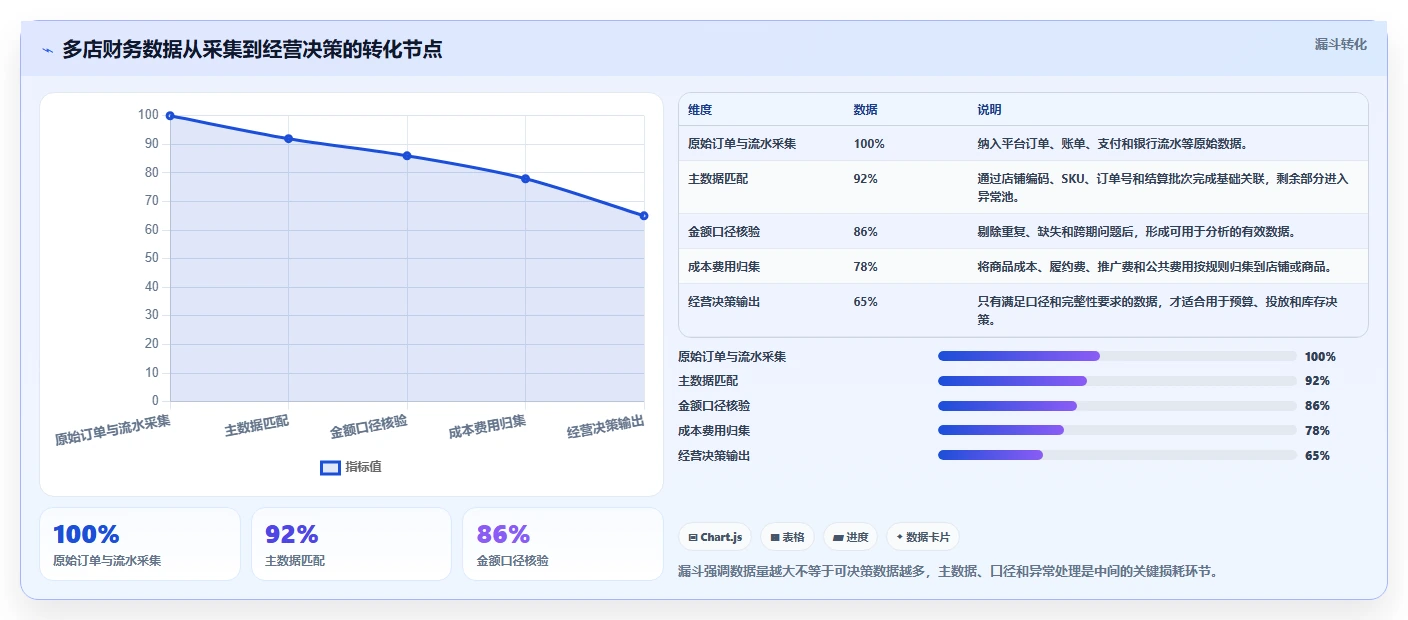Click the 100% value in the table
The image size is (1408, 620).
pyautogui.click(x=869, y=144)
